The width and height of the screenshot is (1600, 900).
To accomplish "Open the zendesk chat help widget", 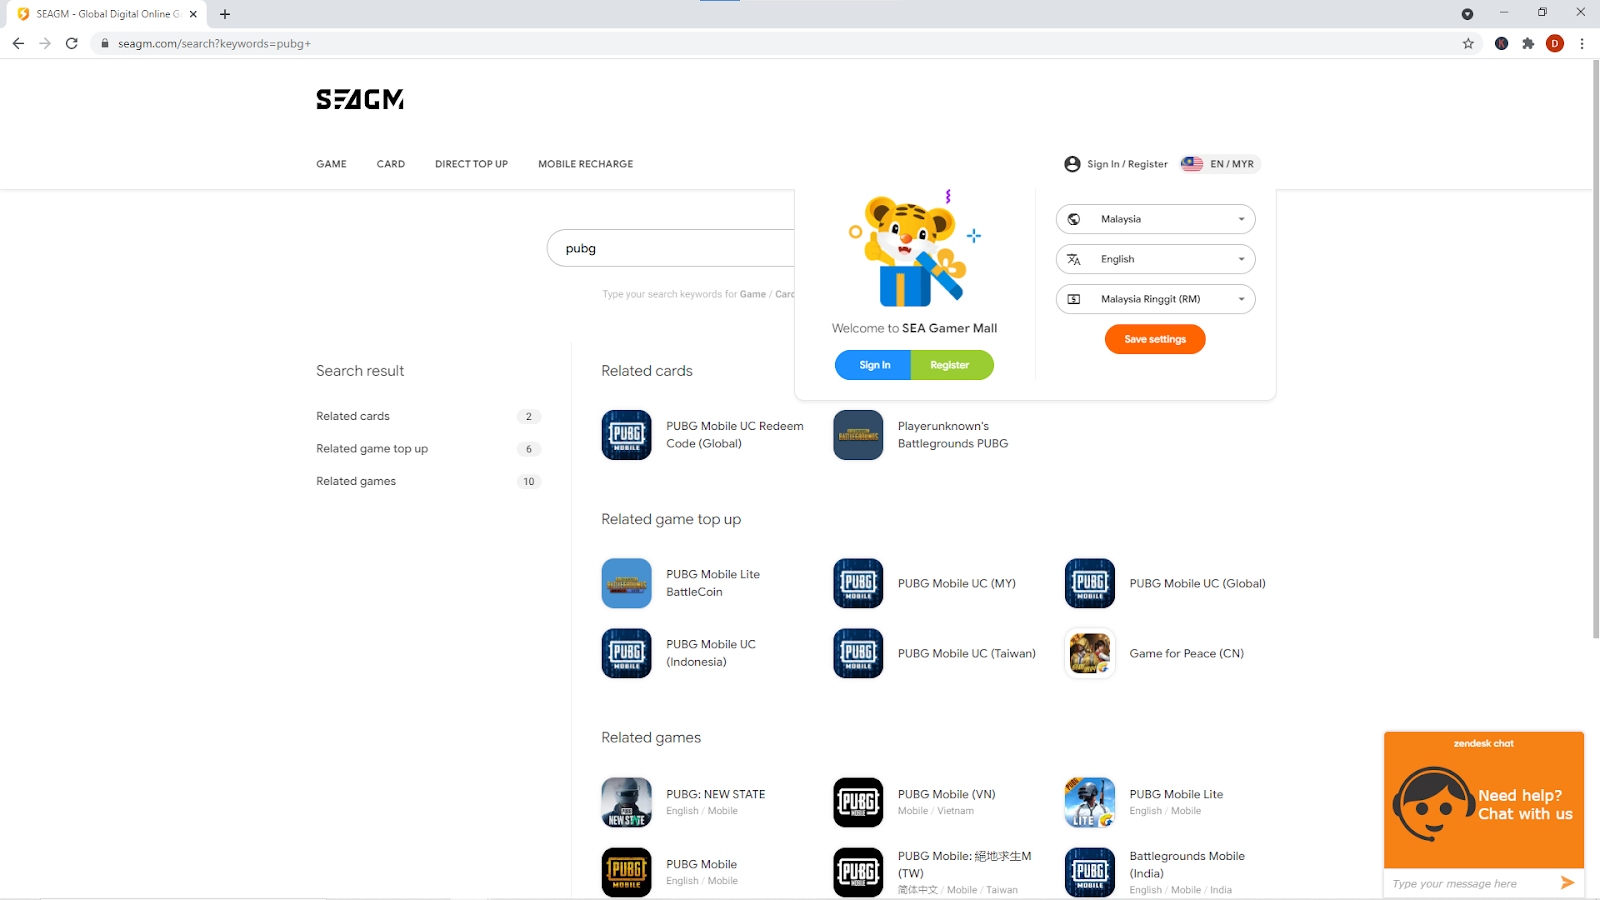I will click(x=1484, y=799).
